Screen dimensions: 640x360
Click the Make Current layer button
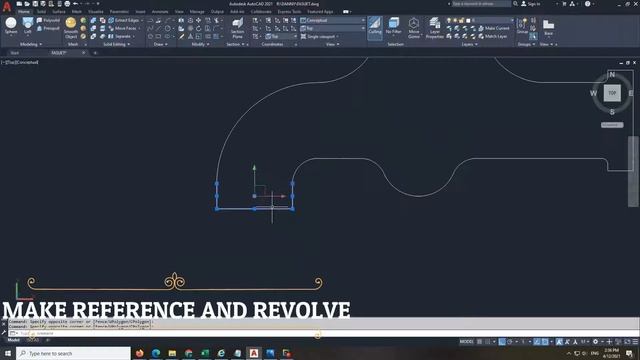pos(493,28)
